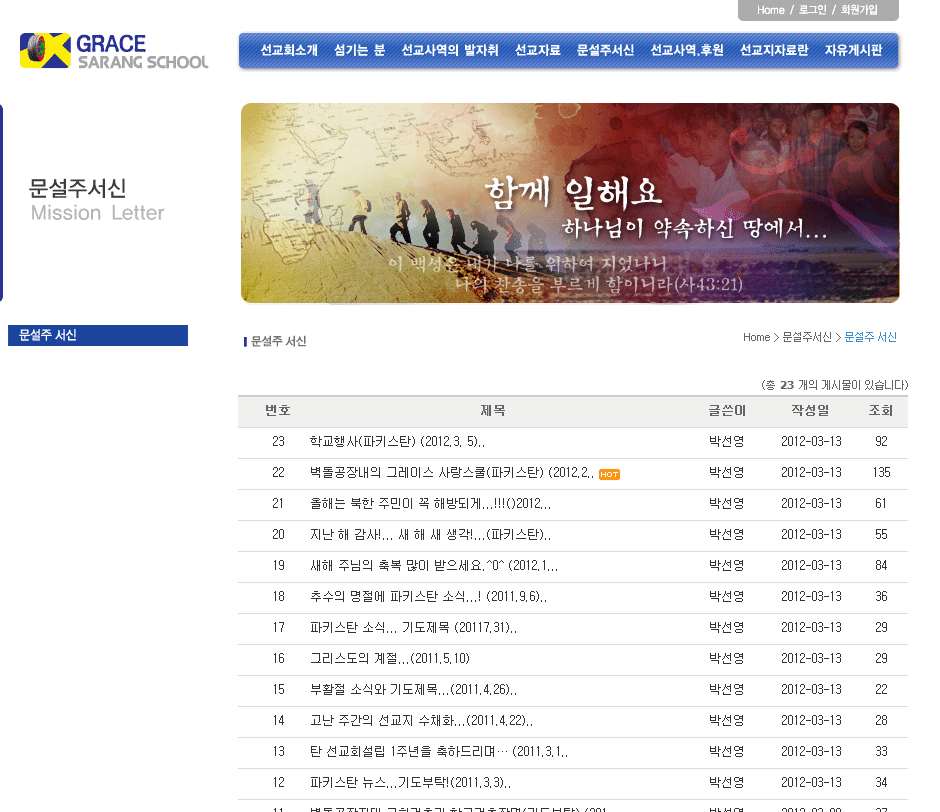
Task: Open the 선교사역.후원 menu
Action: [x=687, y=50]
